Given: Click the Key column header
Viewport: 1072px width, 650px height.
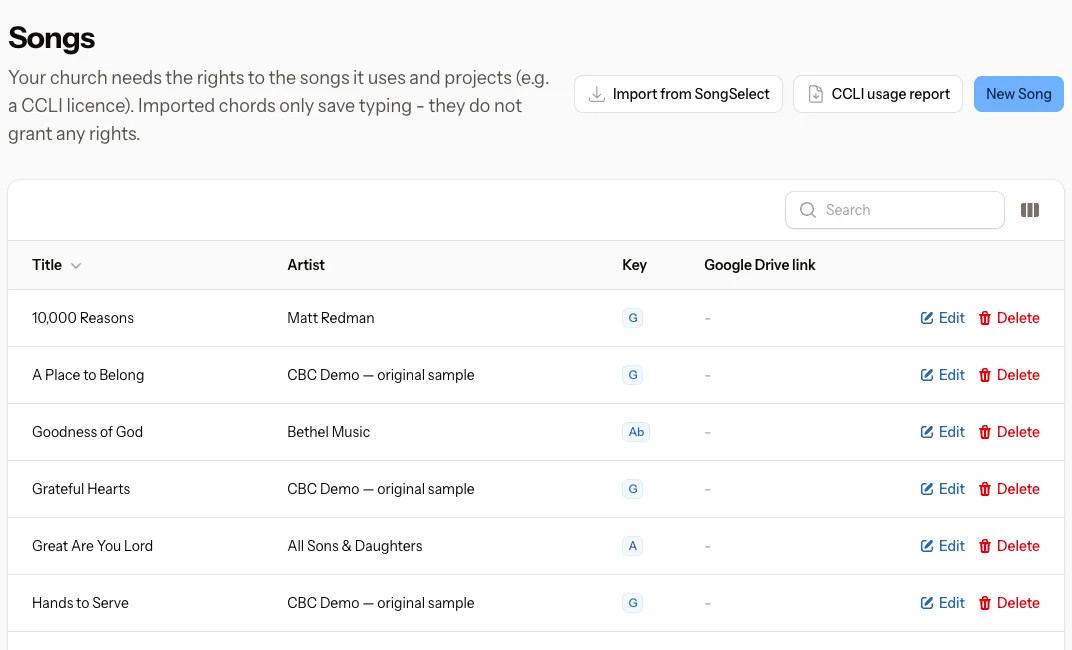Looking at the screenshot, I should coord(634,265).
